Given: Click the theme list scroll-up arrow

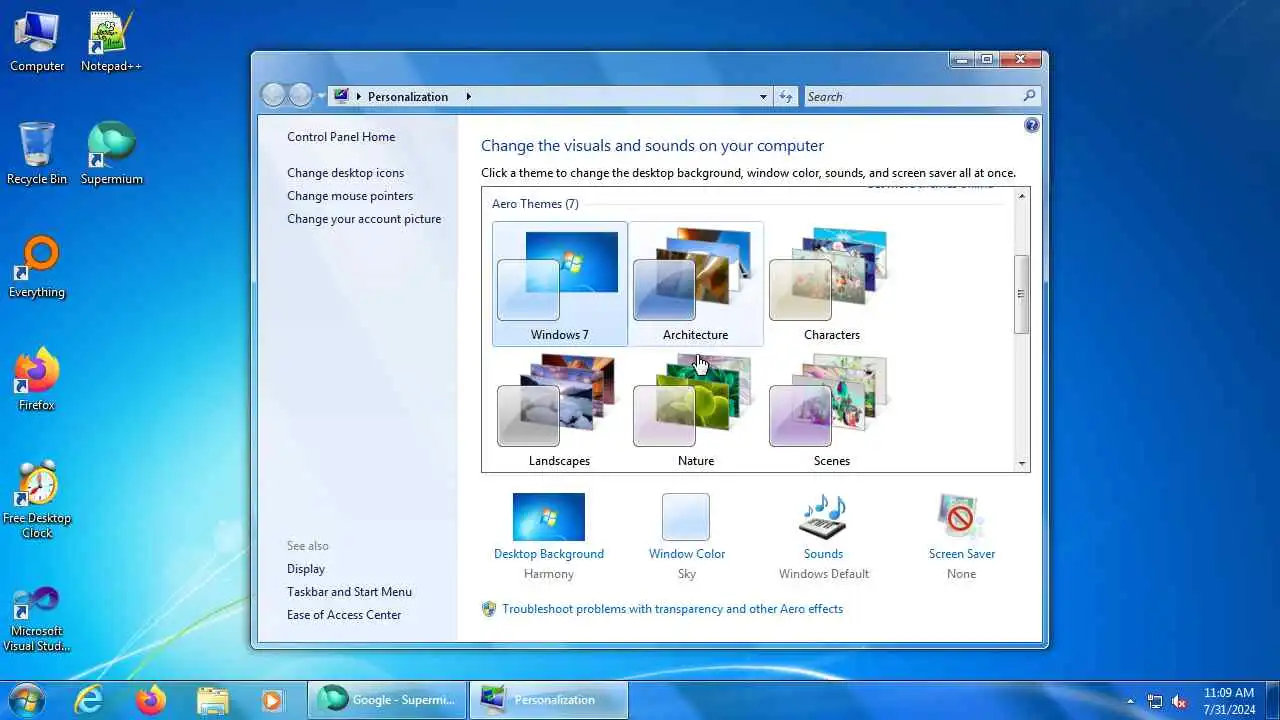Looking at the screenshot, I should [1021, 196].
